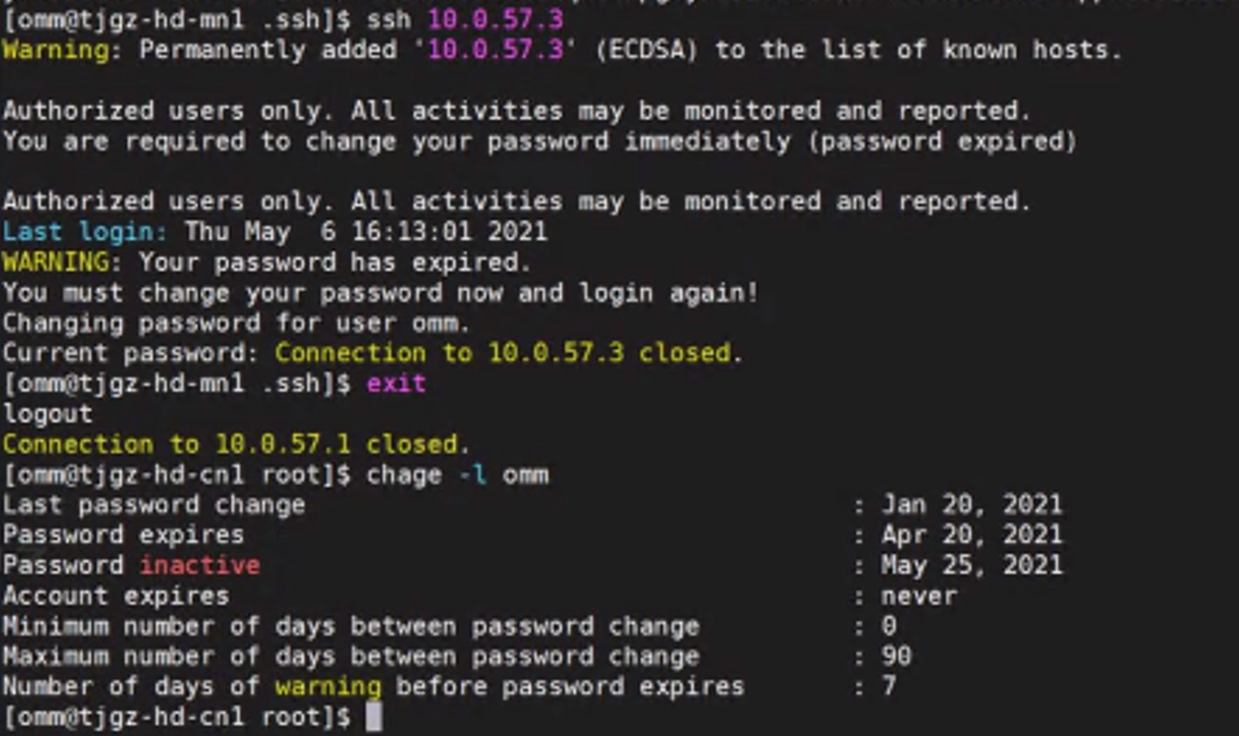Viewport: 1239px width, 736px height.
Task: Click the "logout" output line
Action: [x=47, y=414]
